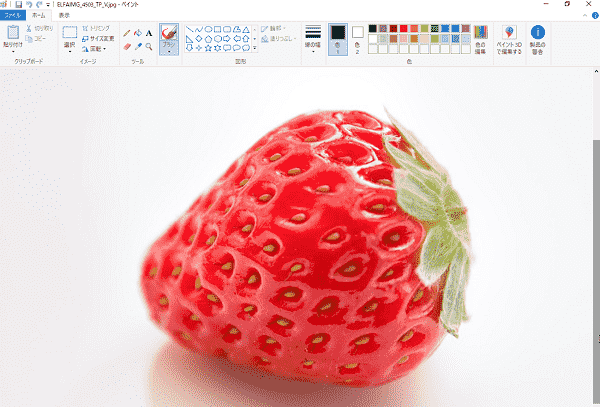The width and height of the screenshot is (600, 407).
Task: Choose the Down arrow shape
Action: click(x=189, y=48)
